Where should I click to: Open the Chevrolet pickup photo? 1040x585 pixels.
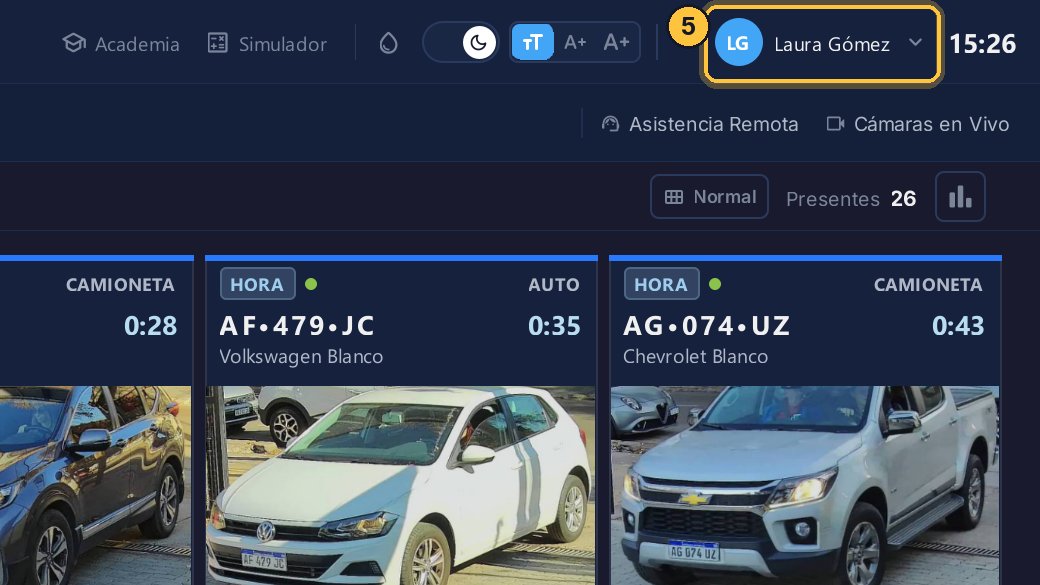pyautogui.click(x=805, y=486)
